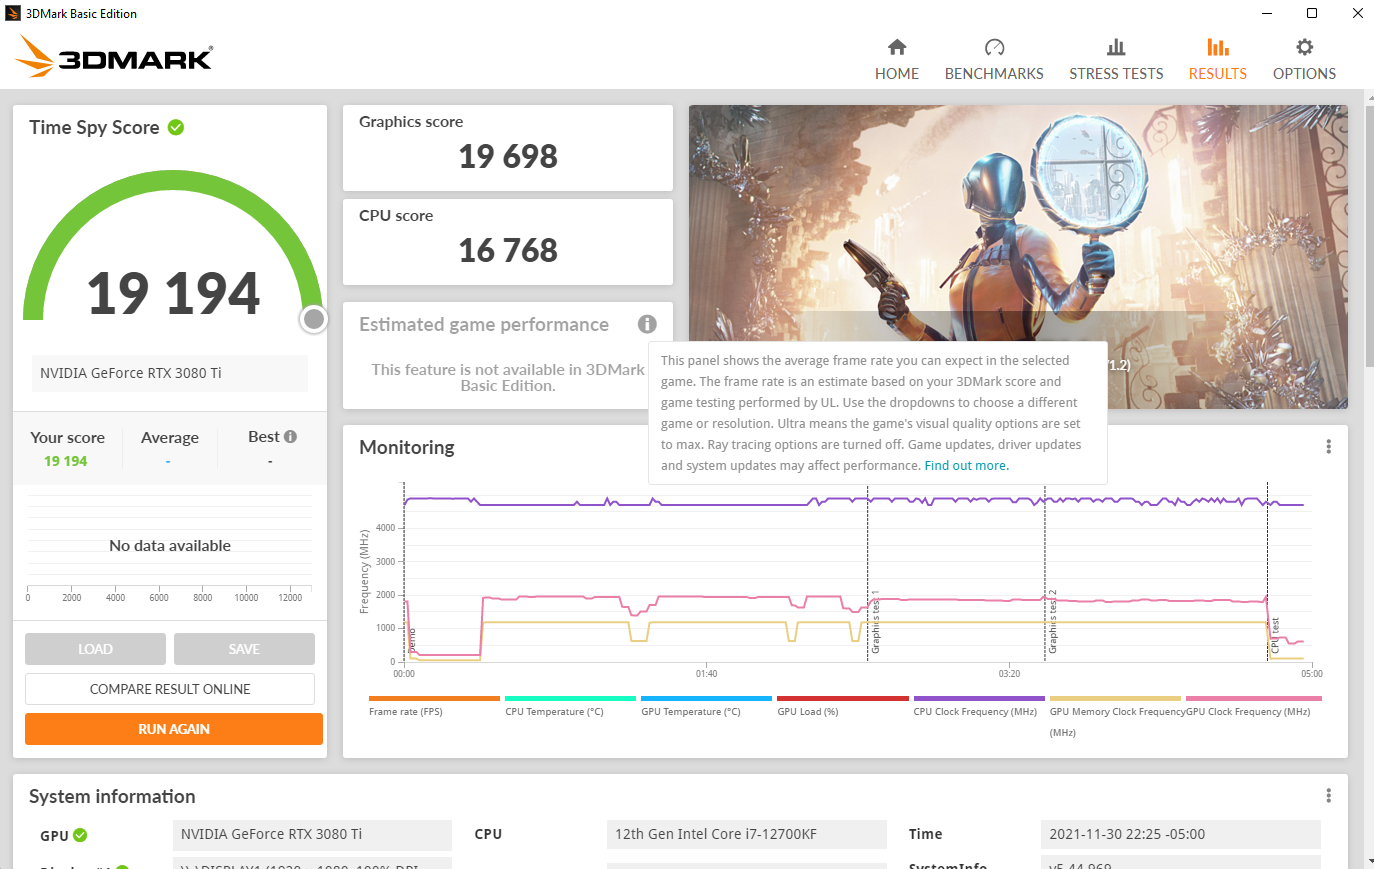The image size is (1374, 869).
Task: Open Options via the gear icon
Action: coord(1304,47)
